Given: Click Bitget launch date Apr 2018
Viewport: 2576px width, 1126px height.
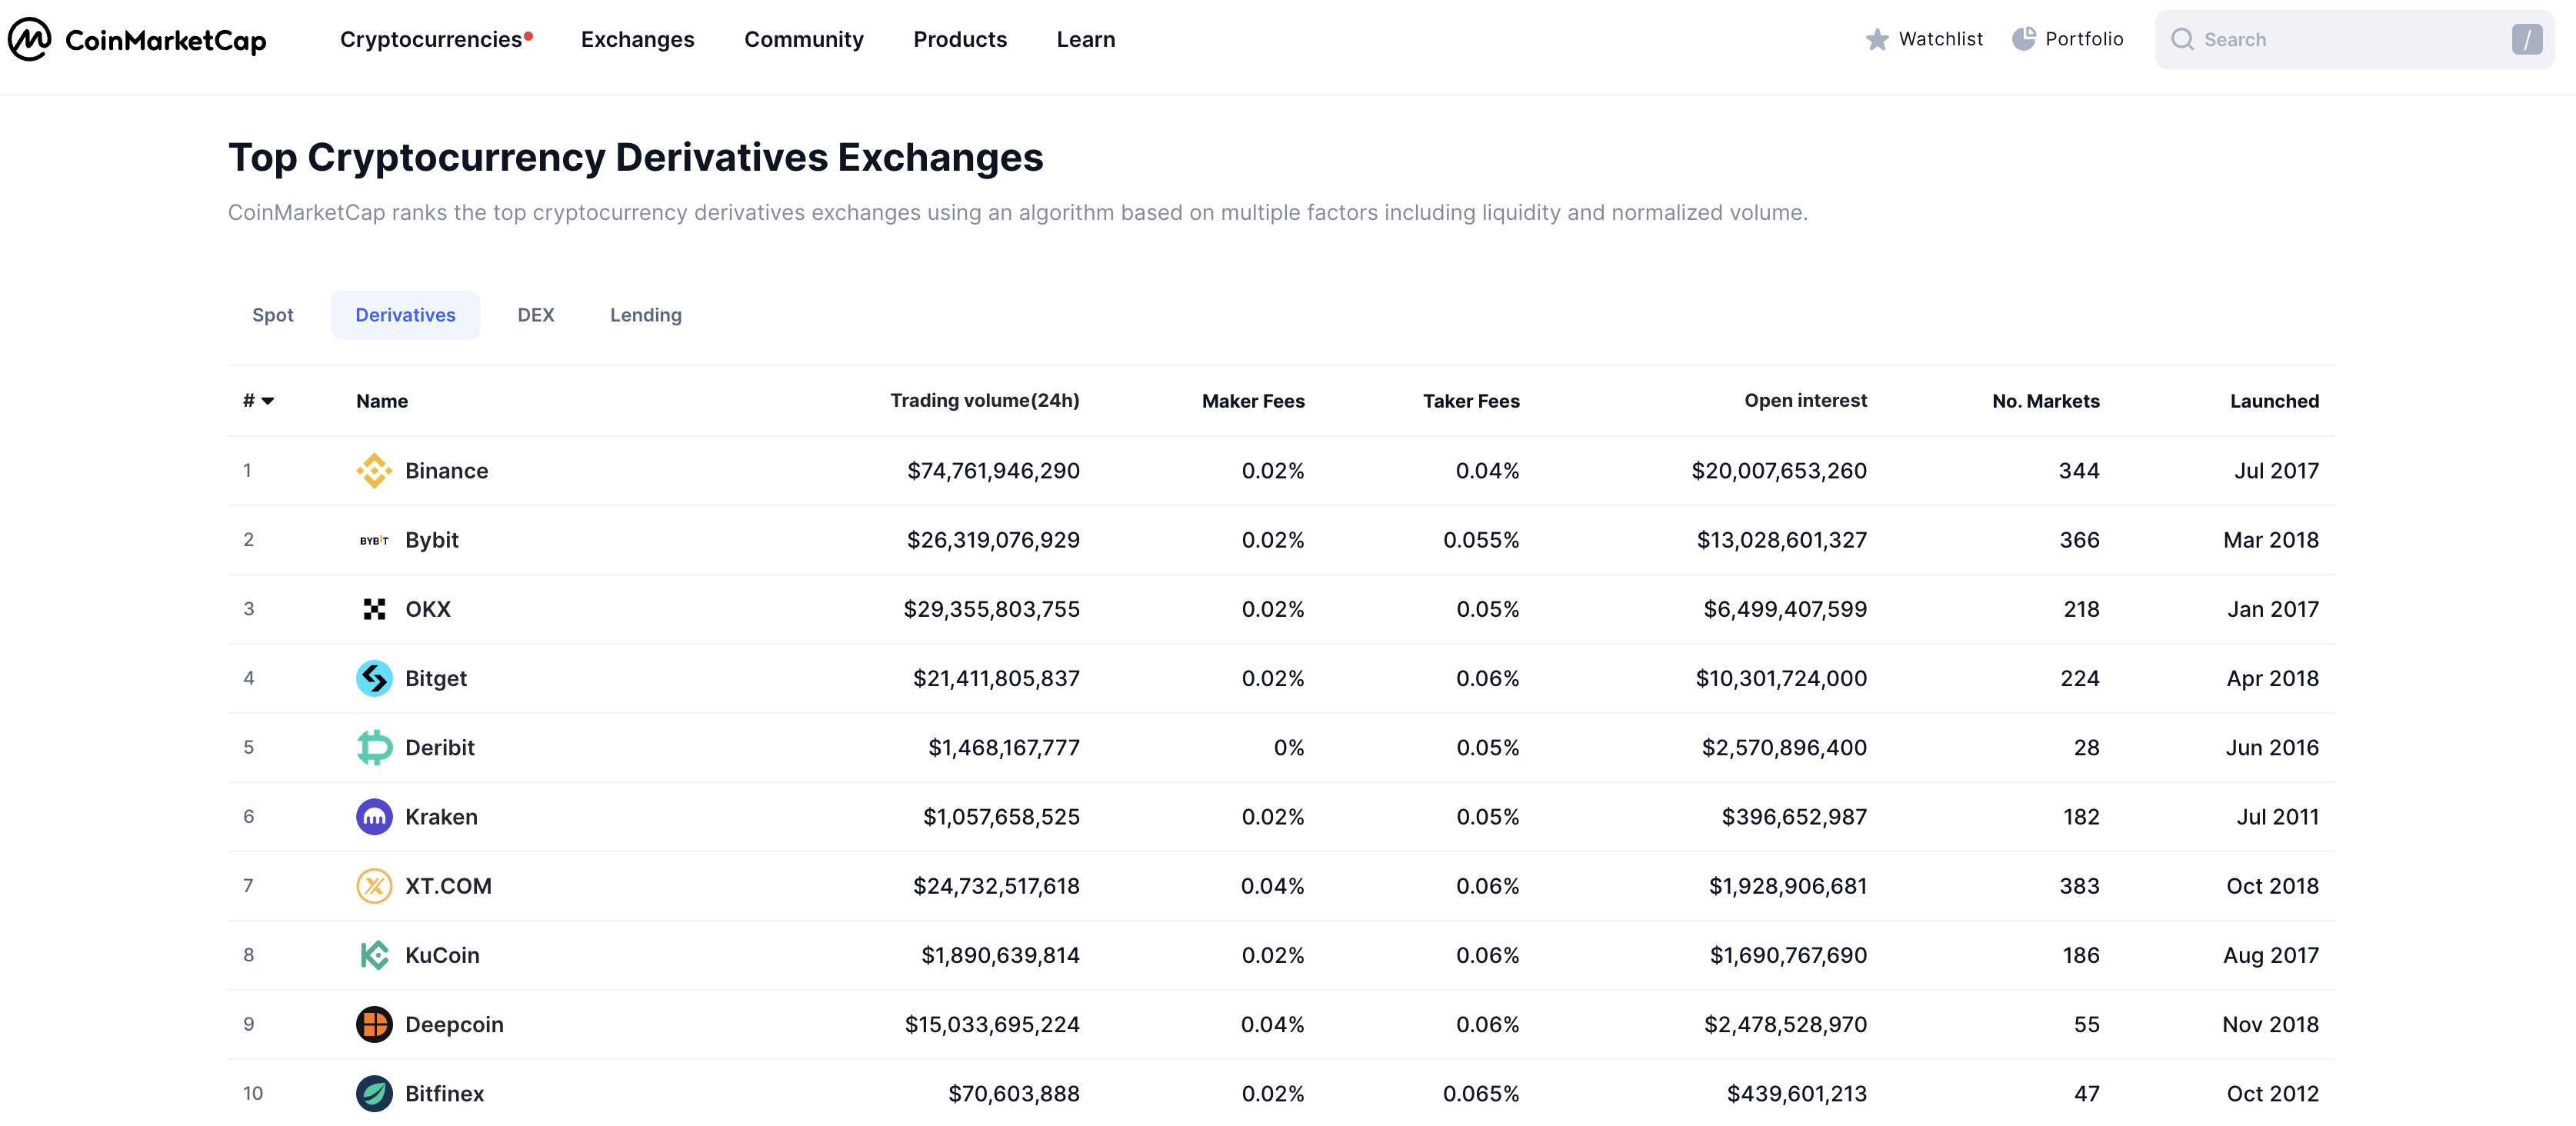Looking at the screenshot, I should [x=2272, y=678].
